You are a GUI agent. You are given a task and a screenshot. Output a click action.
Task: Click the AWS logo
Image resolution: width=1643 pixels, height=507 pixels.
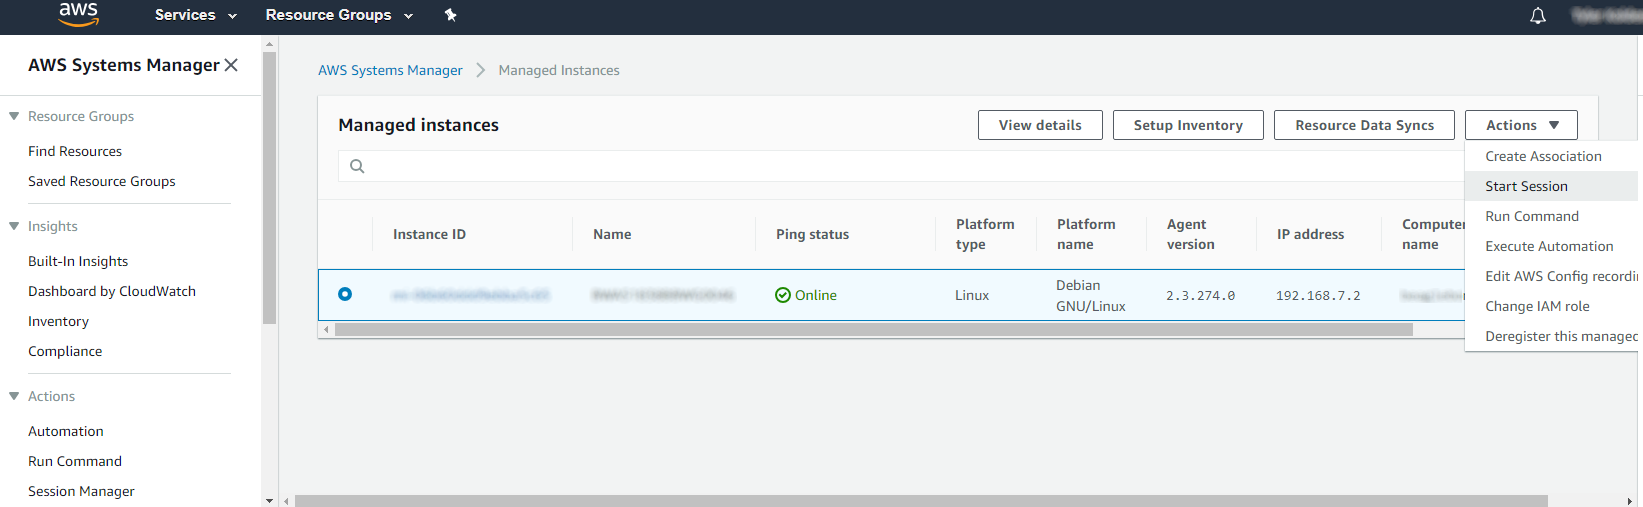pyautogui.click(x=78, y=14)
